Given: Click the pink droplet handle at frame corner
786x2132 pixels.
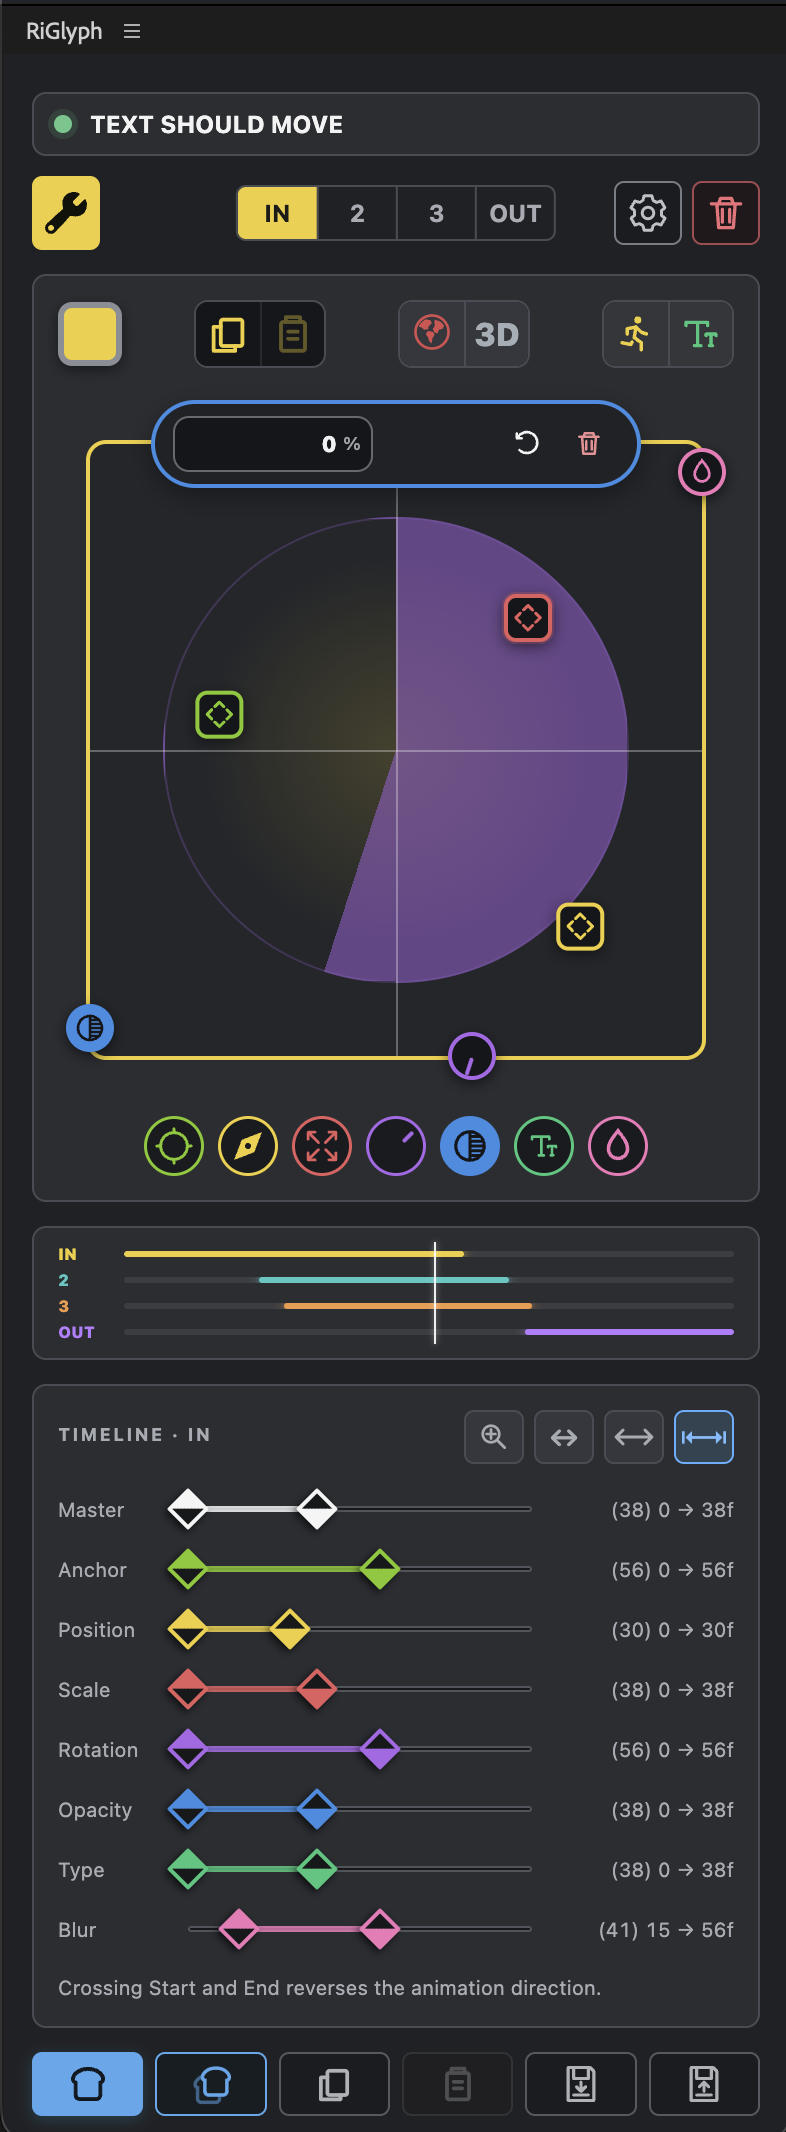Looking at the screenshot, I should click(x=702, y=471).
